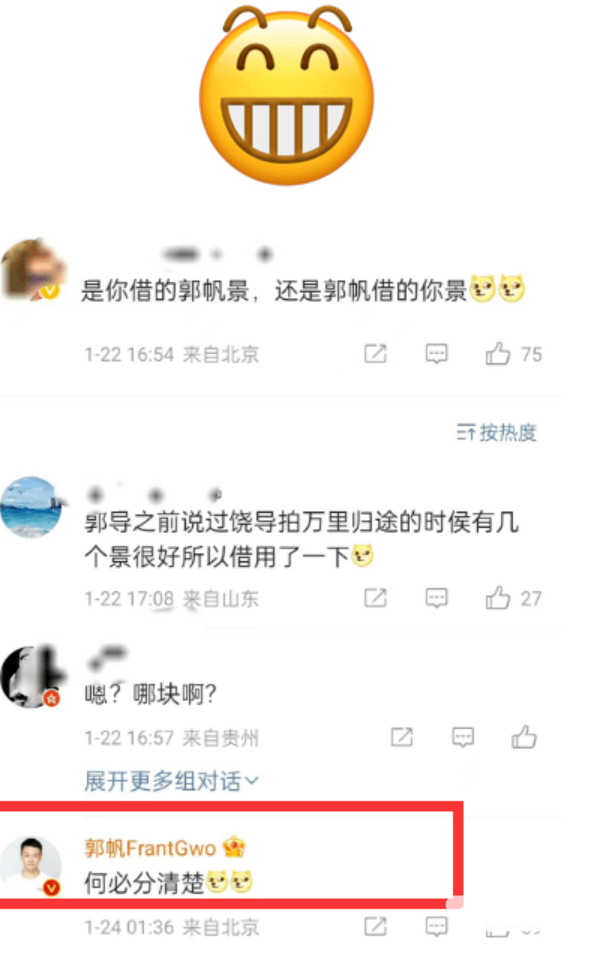Screen dimensions: 591x955
Task: Share the 17:08 Shandong comment
Action: [x=375, y=597]
